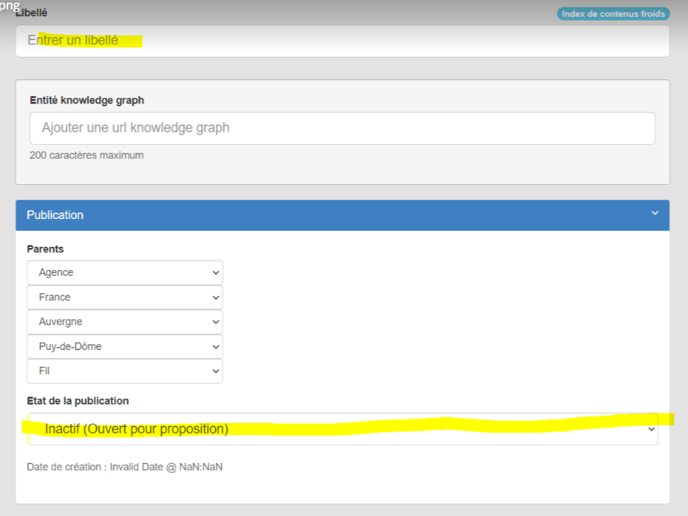
Task: Open the Puy-de-Dôme department dropdown
Action: click(125, 347)
